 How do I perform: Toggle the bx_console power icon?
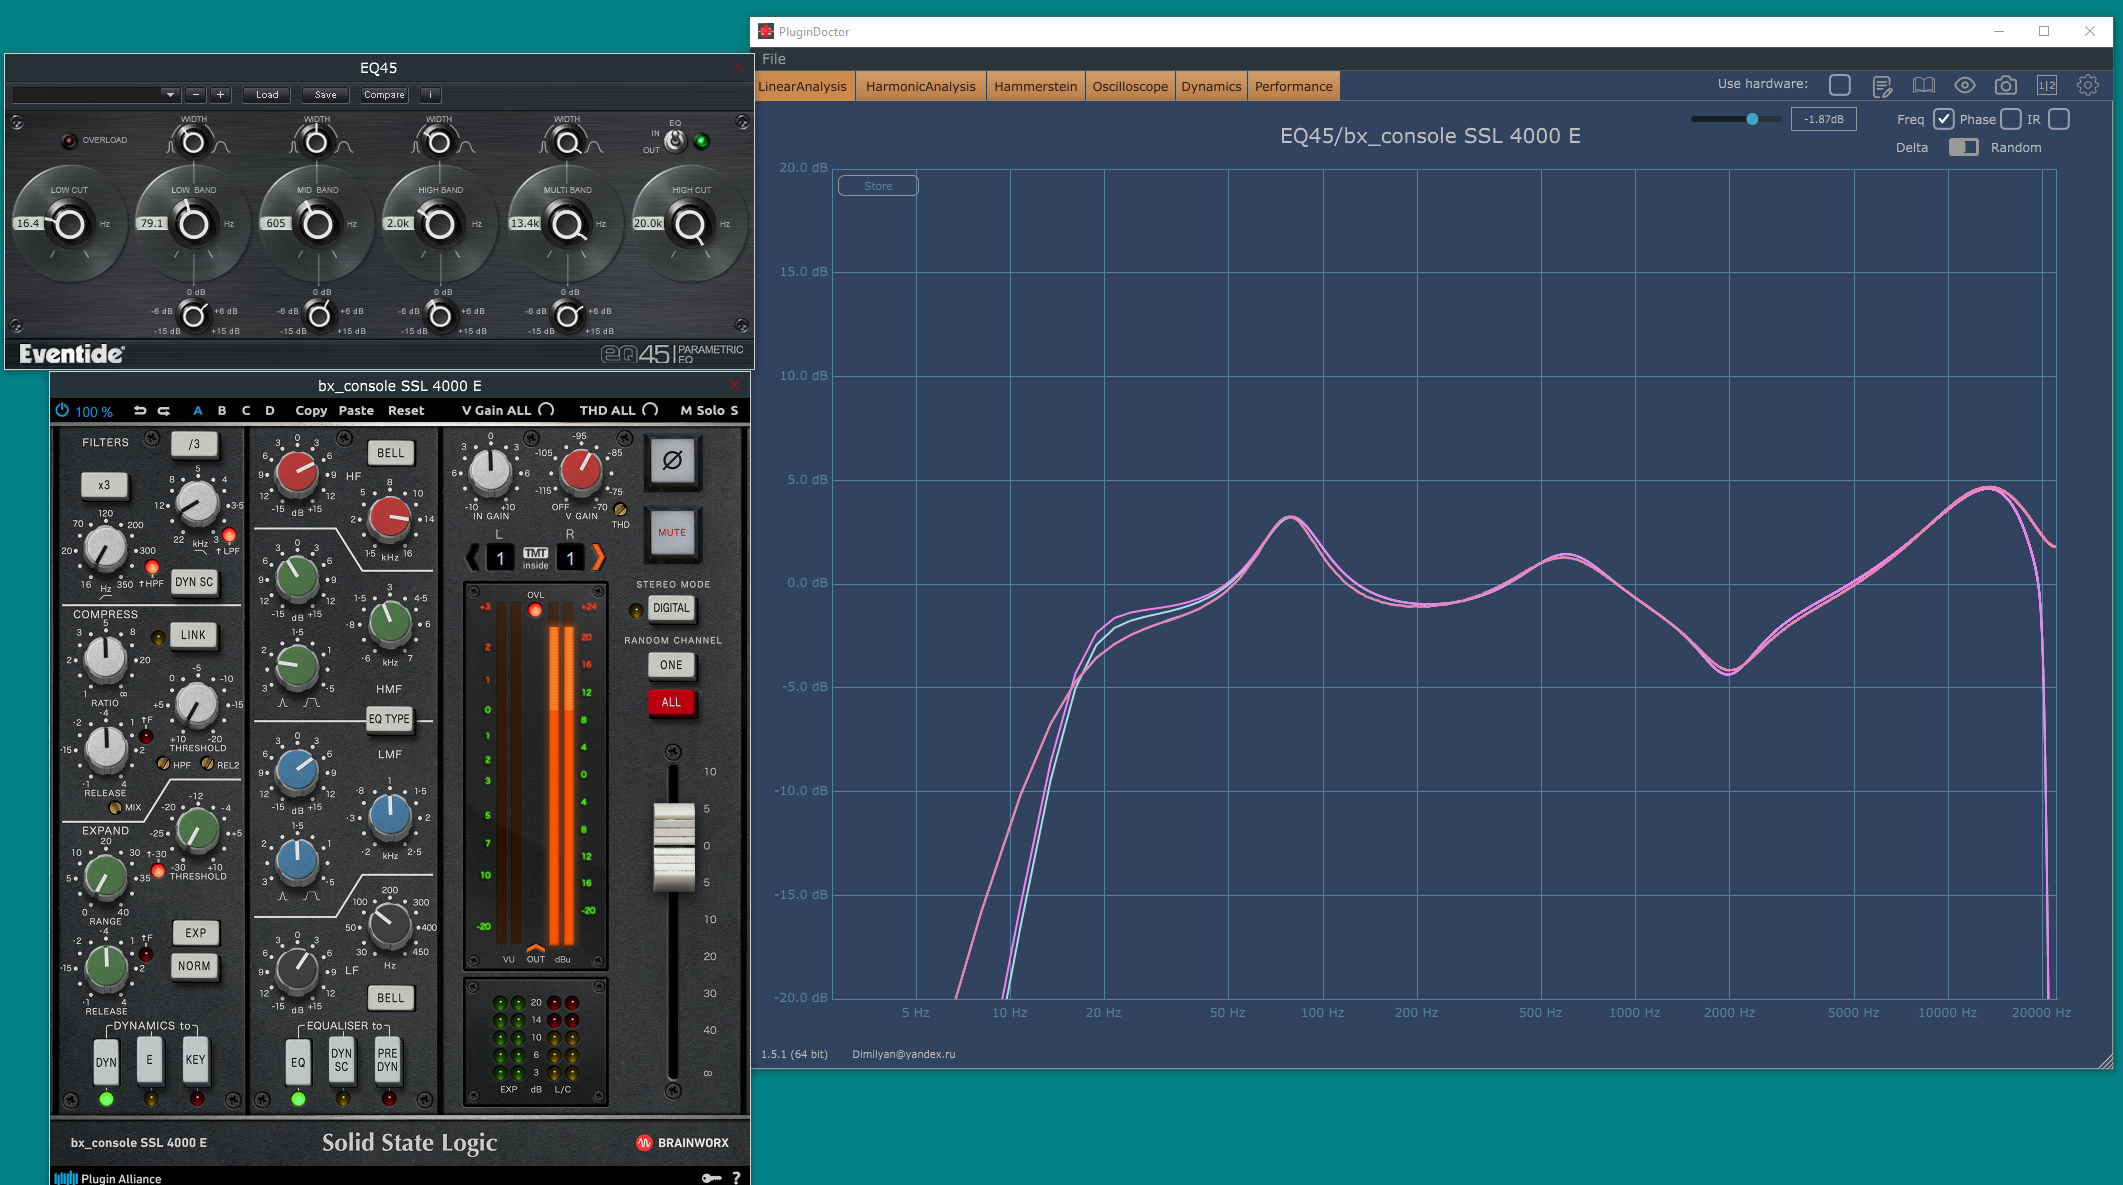62,411
